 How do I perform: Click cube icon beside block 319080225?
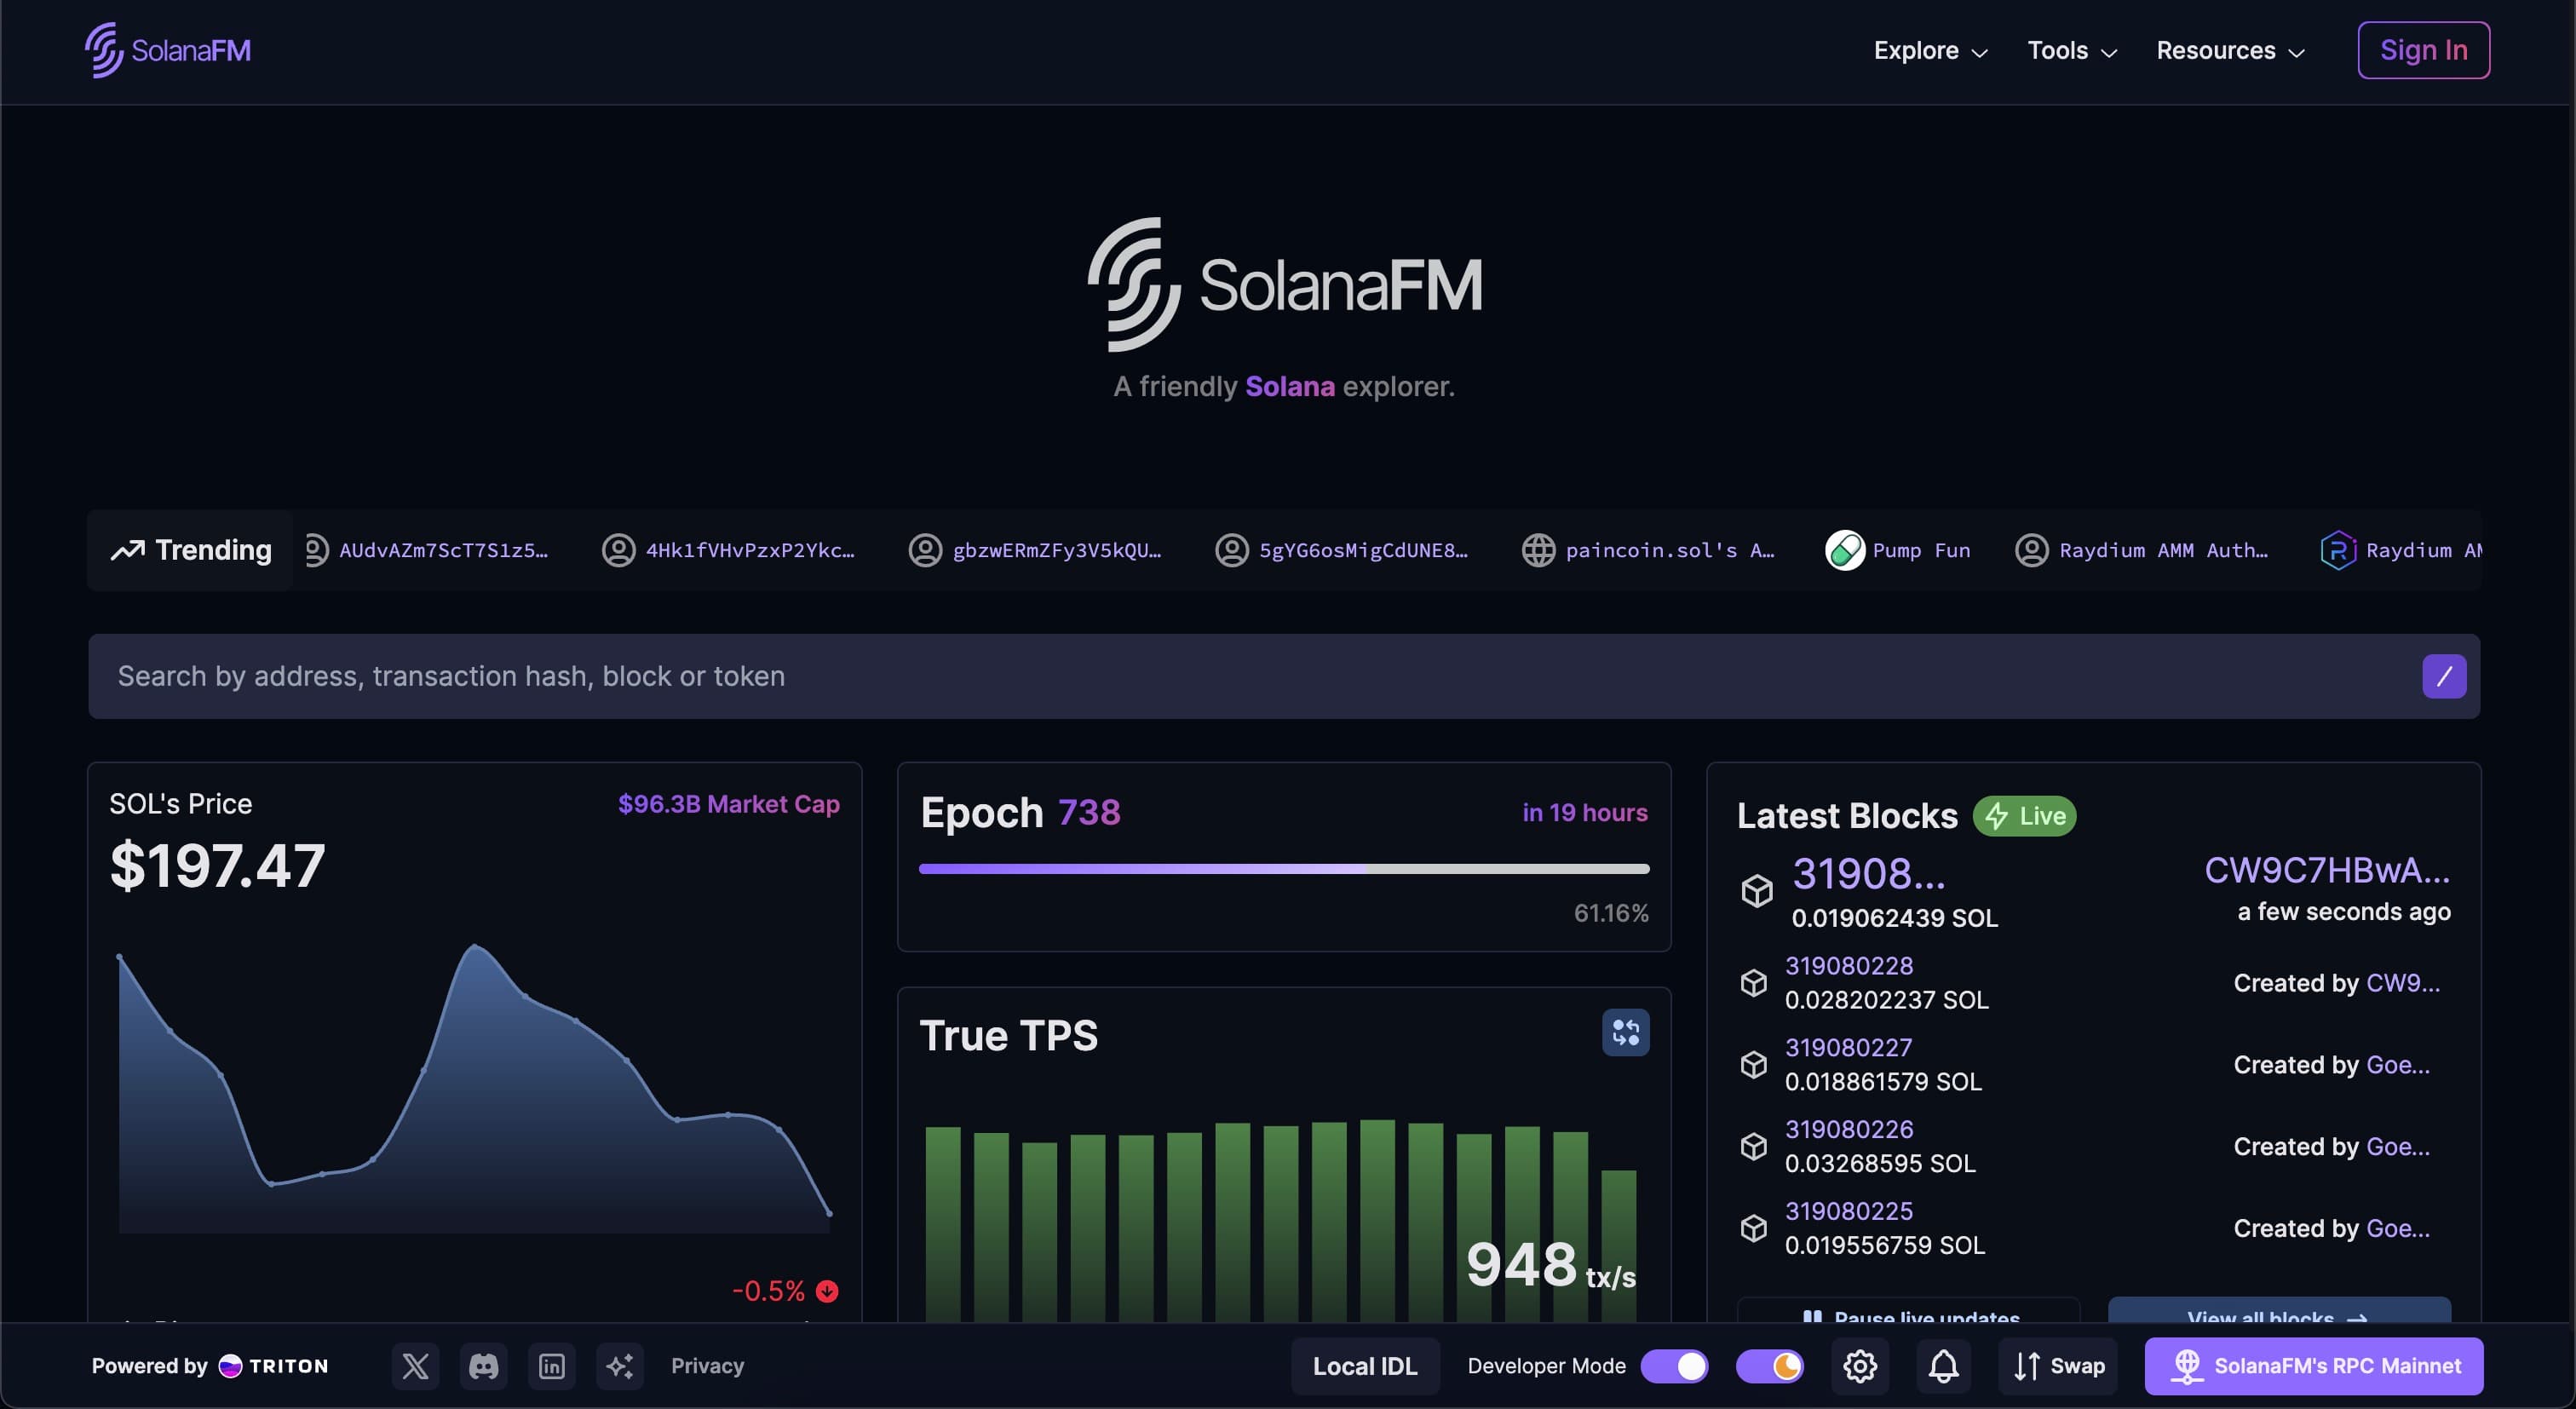point(1754,1228)
